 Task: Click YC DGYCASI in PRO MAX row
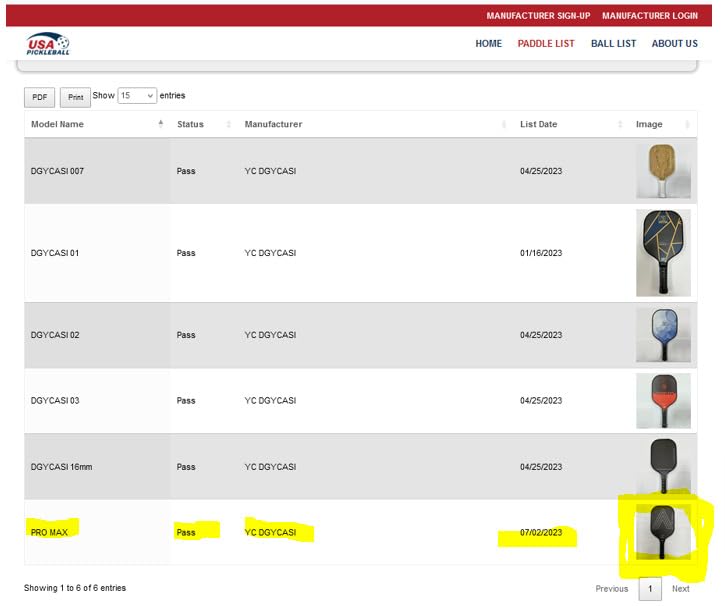270,533
